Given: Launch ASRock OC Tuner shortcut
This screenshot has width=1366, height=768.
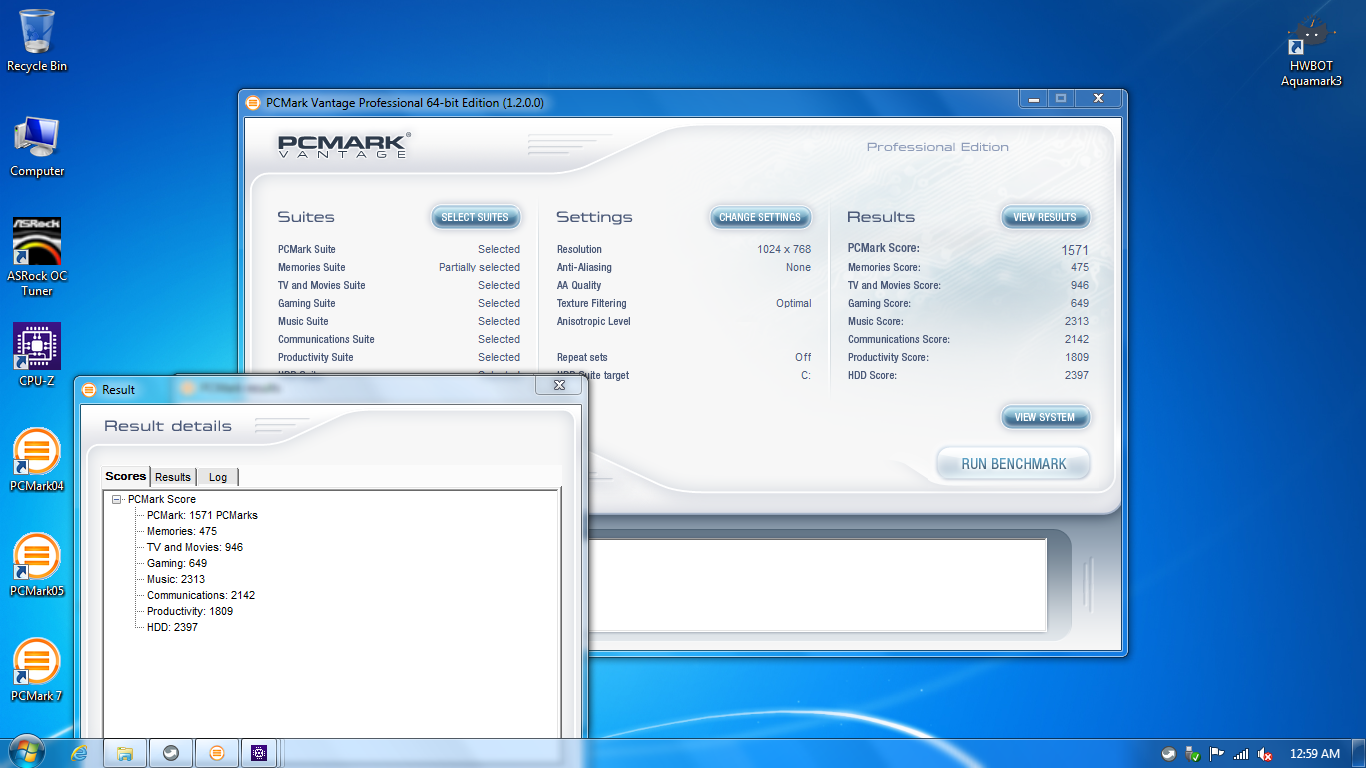Looking at the screenshot, I should (x=37, y=258).
